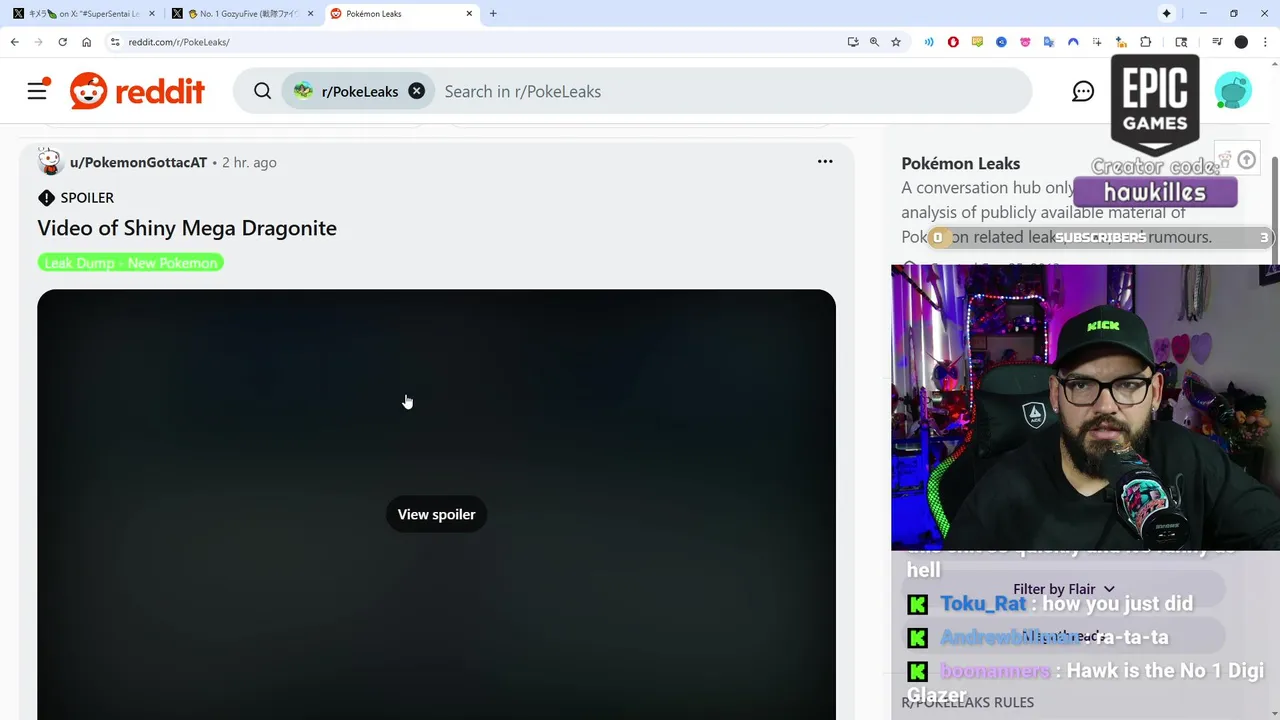Open the Chrome three-dot menu
1280x720 pixels.
coord(1265,42)
